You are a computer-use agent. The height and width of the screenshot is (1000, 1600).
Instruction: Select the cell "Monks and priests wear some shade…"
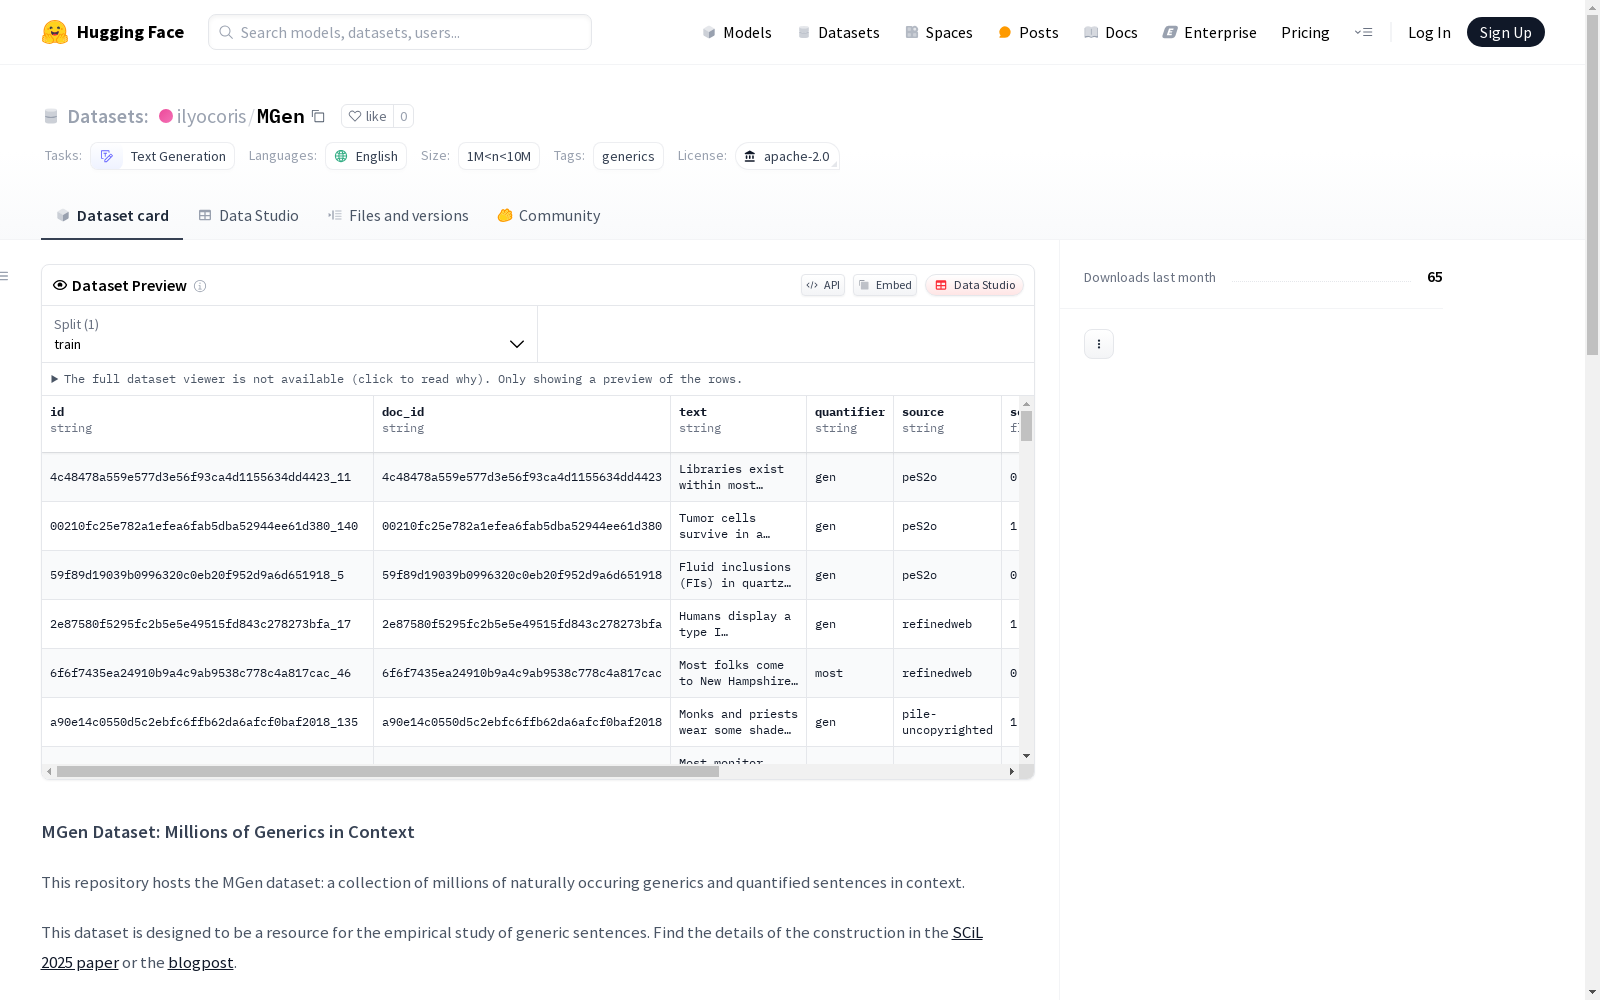(739, 722)
